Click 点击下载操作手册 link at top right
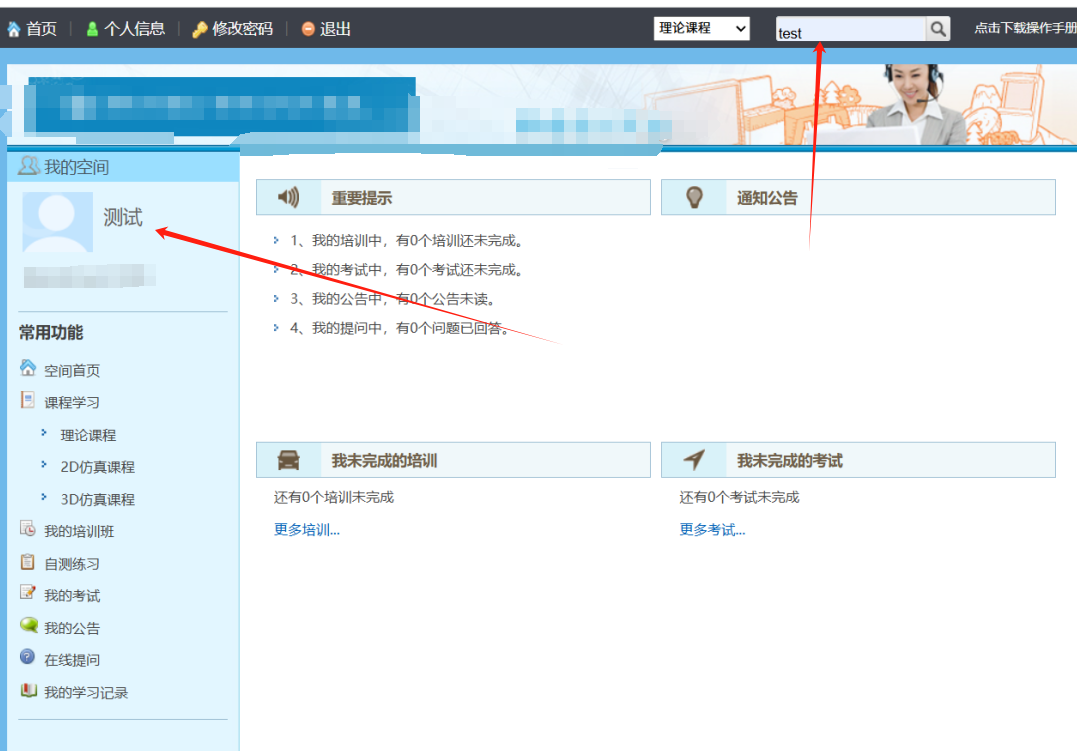 pos(1025,28)
